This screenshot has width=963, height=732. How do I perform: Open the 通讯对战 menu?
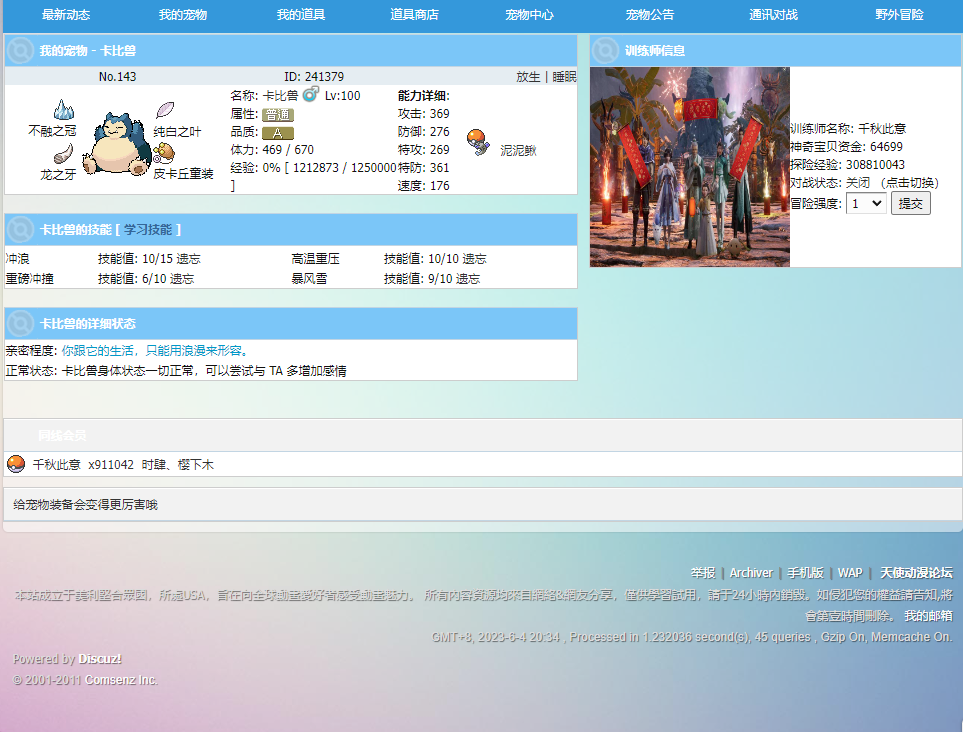coord(773,15)
